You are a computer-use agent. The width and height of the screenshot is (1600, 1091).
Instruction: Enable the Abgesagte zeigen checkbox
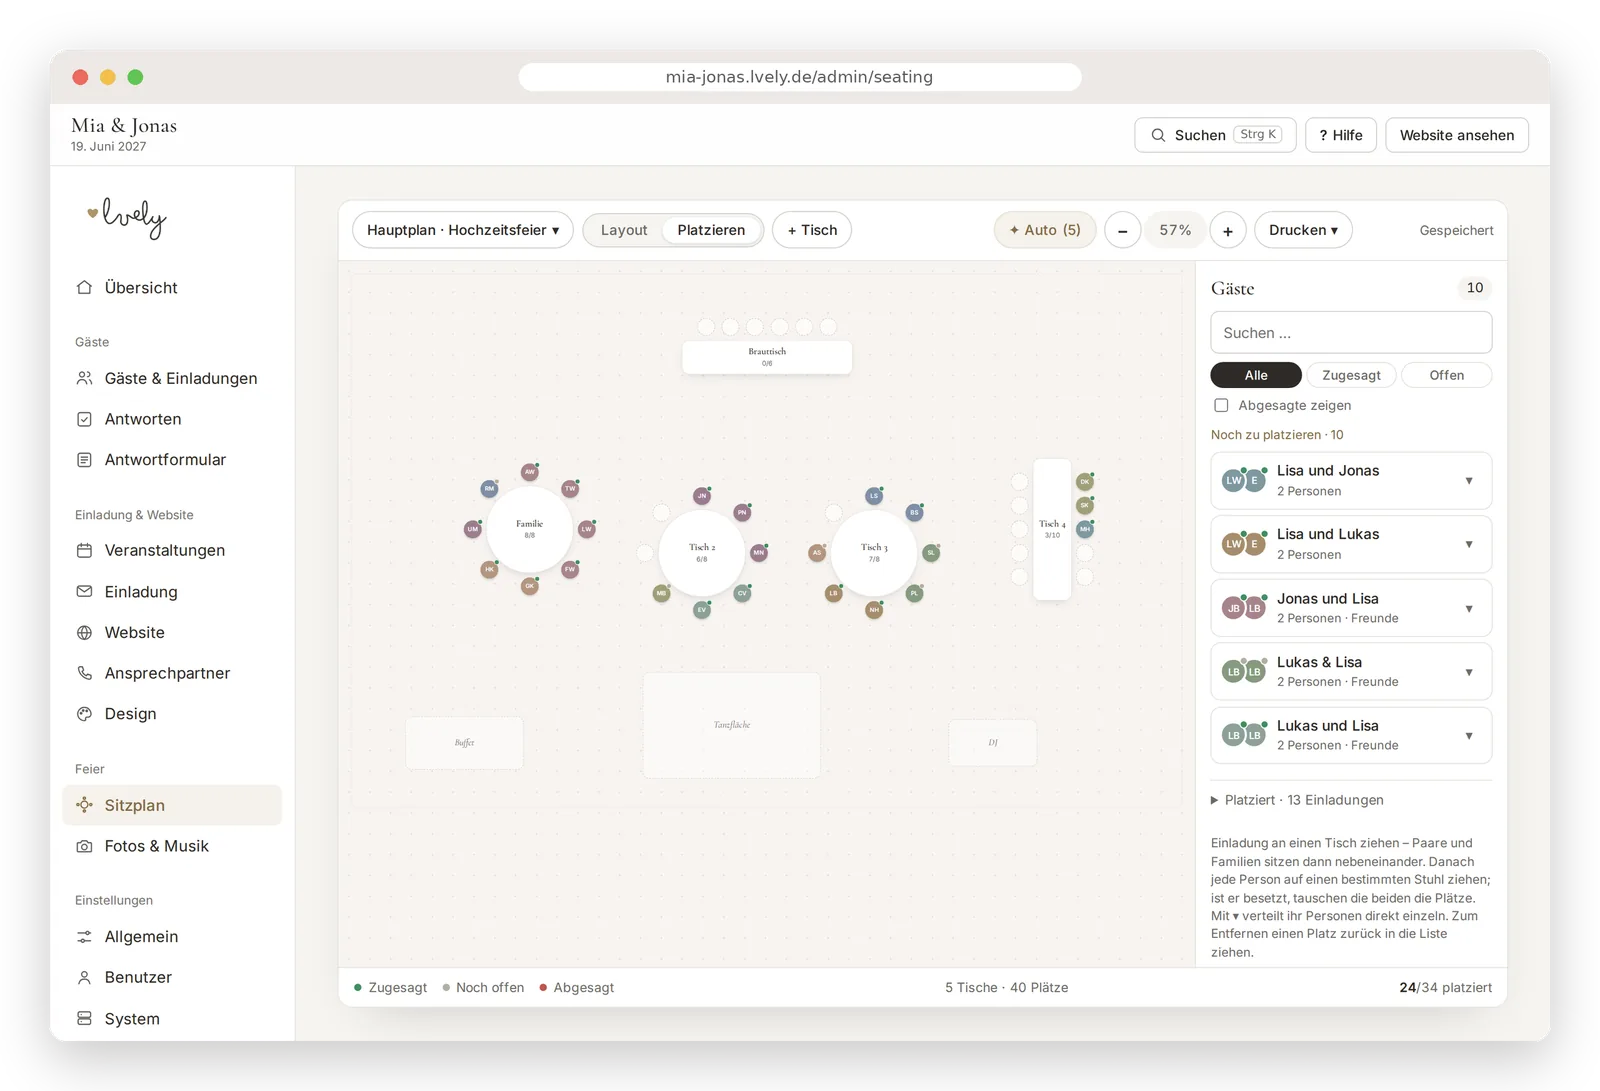pyautogui.click(x=1221, y=405)
